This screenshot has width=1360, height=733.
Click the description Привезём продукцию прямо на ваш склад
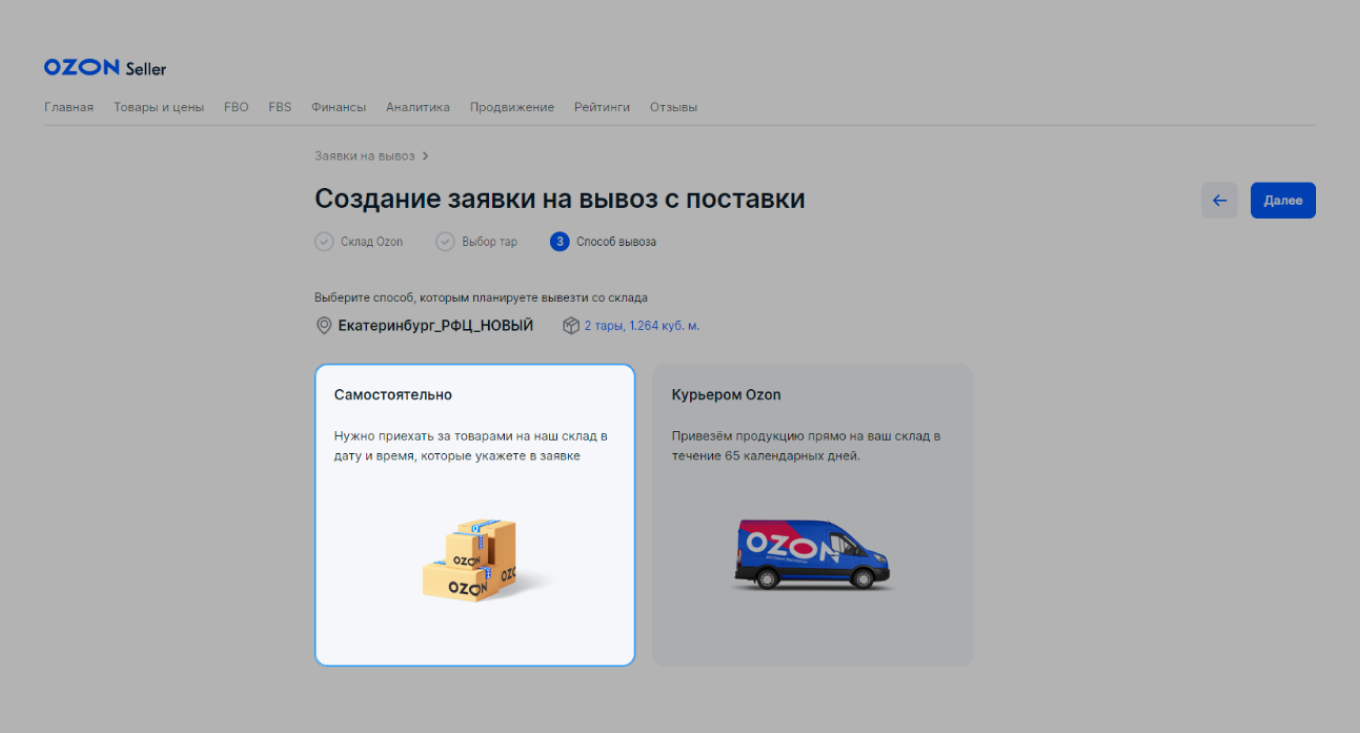[806, 446]
